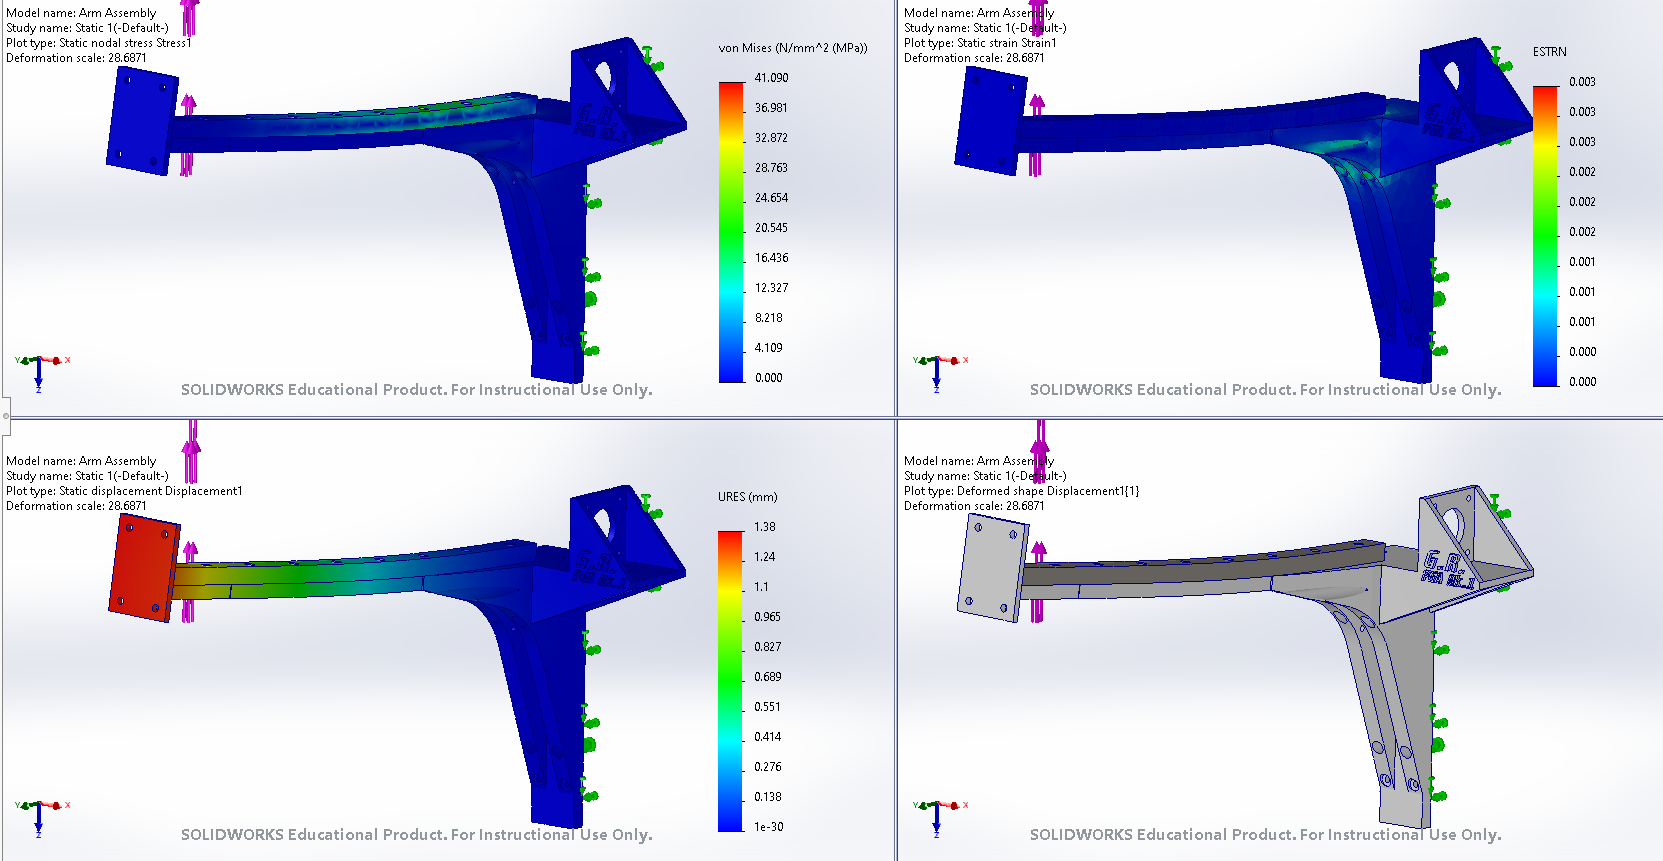Click 'Study name: Static 1(-Default-)' in the stress viewport
The width and height of the screenshot is (1663, 861).
pyautogui.click(x=87, y=28)
